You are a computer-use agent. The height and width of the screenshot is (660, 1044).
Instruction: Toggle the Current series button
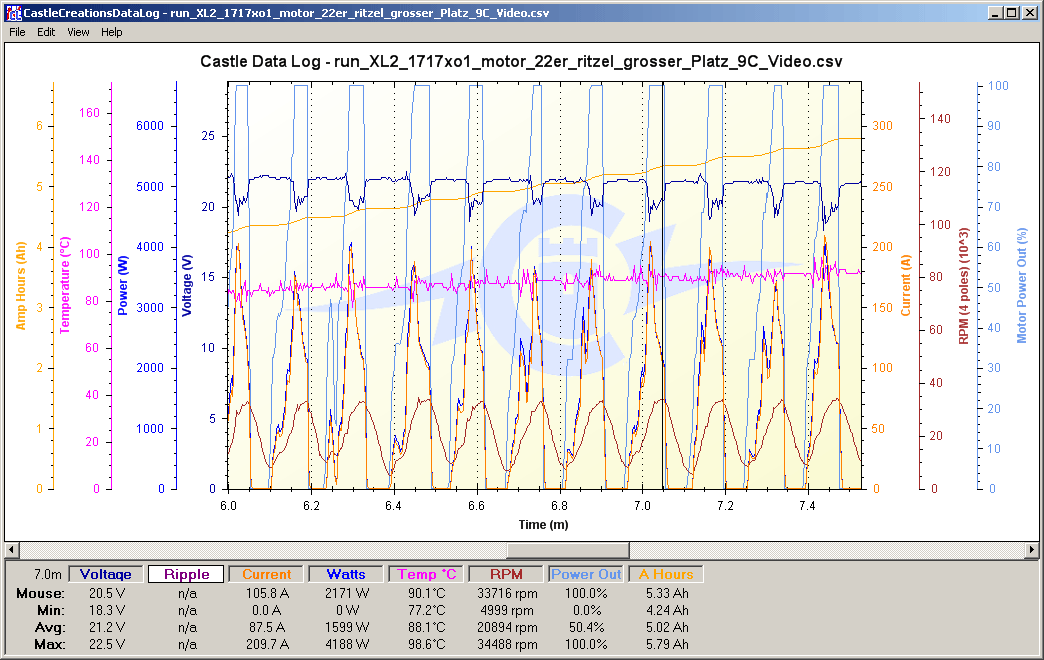click(x=266, y=574)
